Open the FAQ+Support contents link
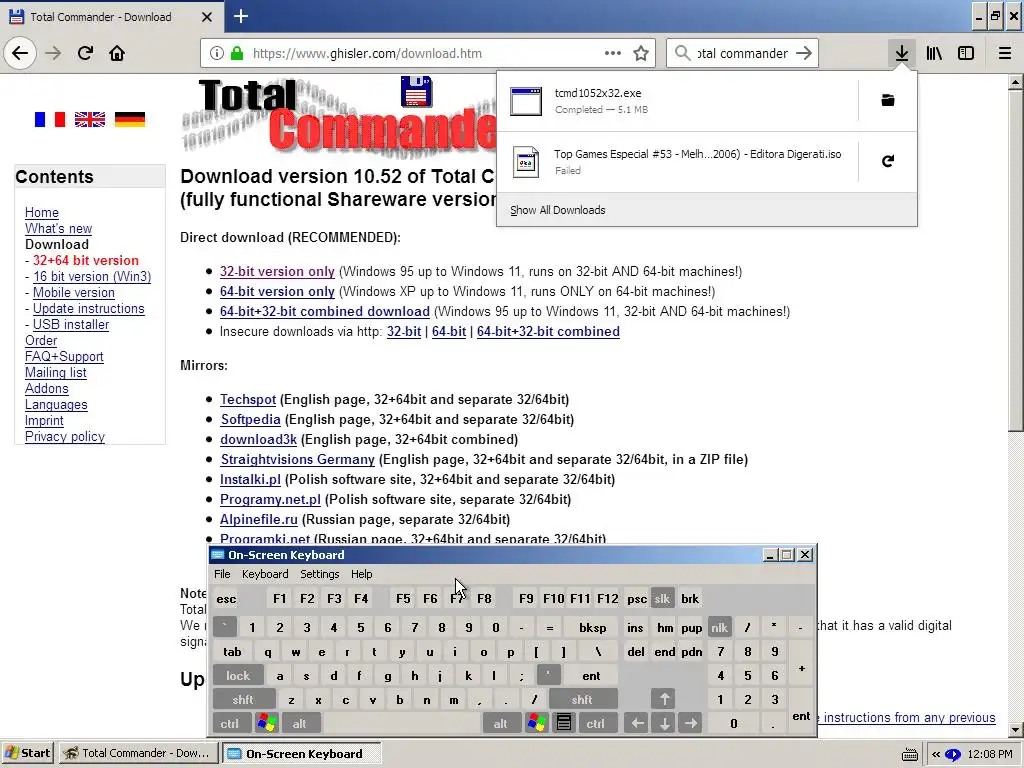This screenshot has width=1024, height=768. (64, 357)
